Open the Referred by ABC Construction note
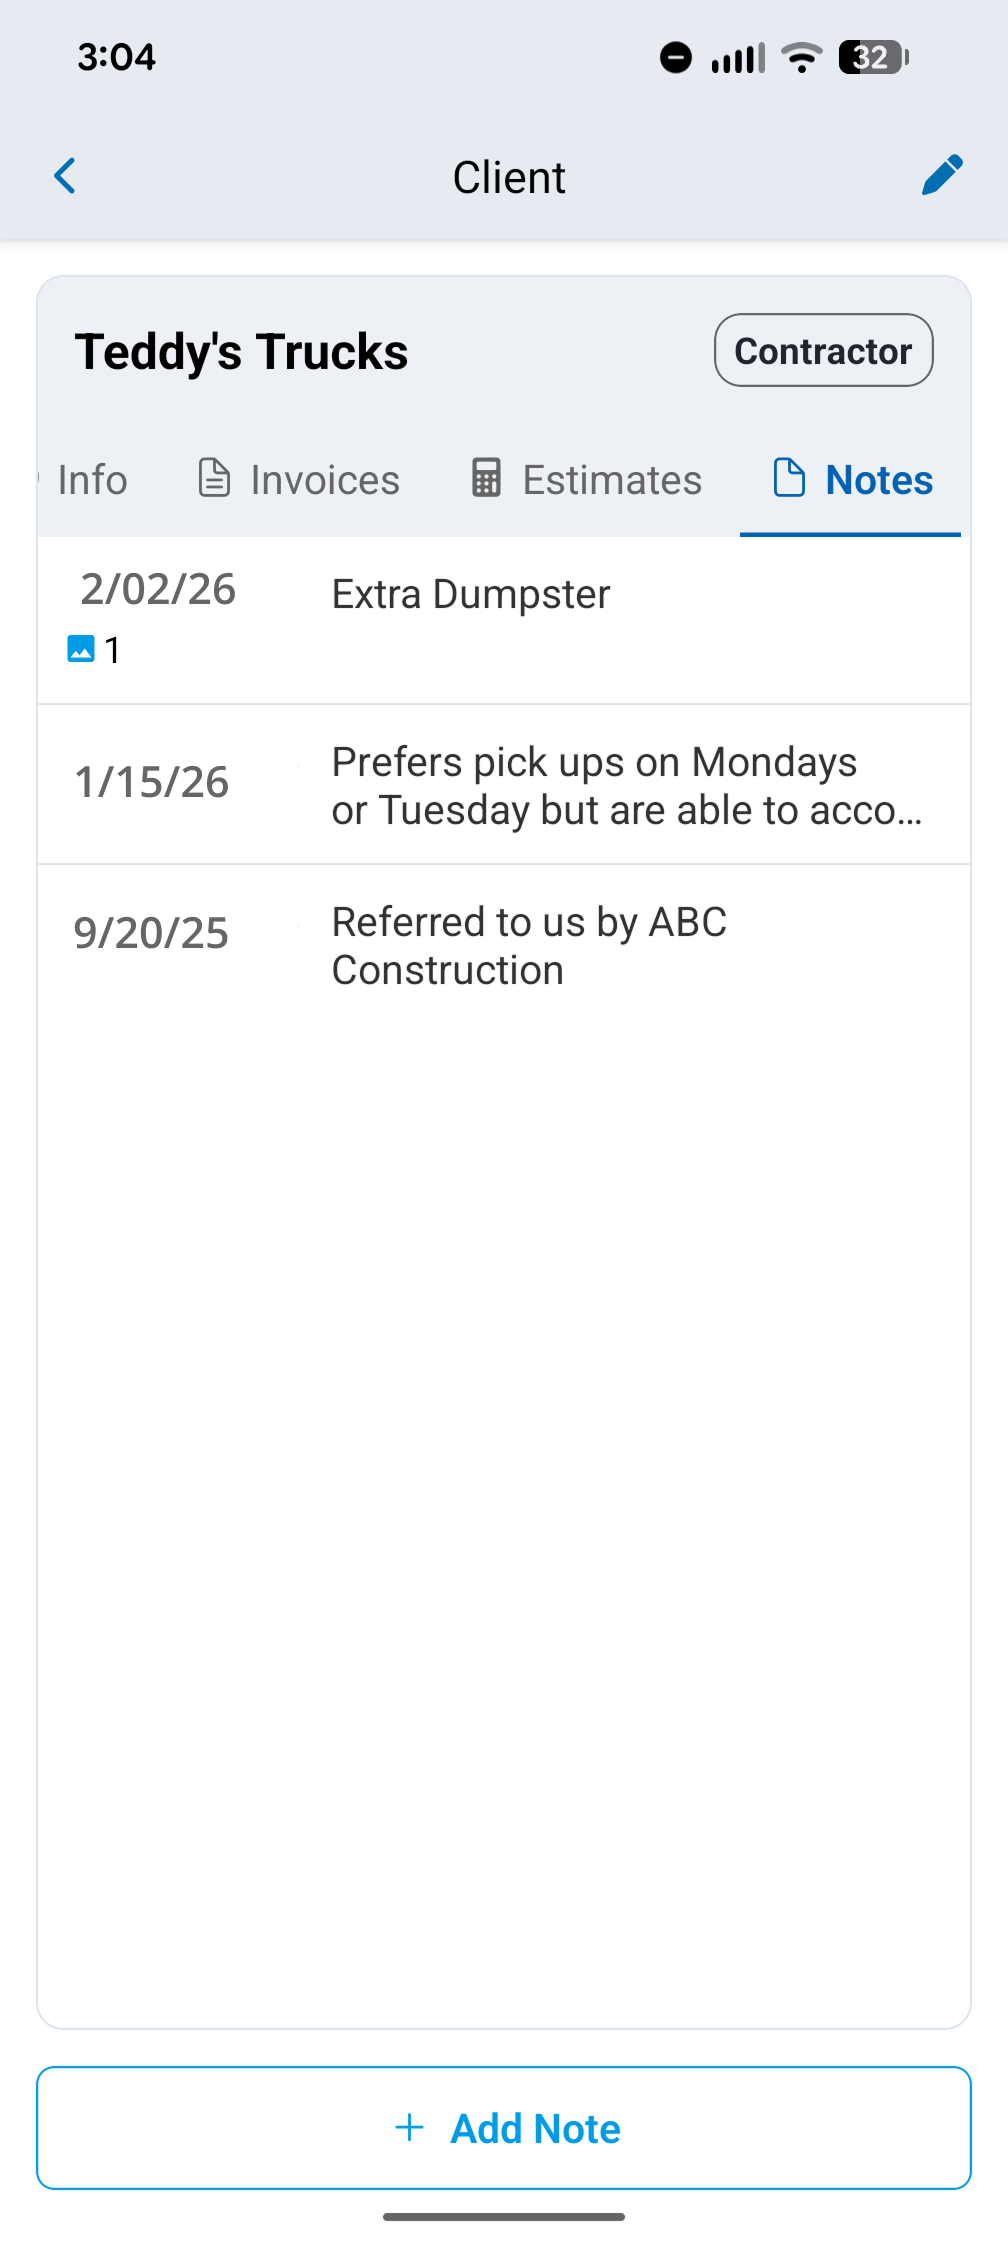 [504, 945]
